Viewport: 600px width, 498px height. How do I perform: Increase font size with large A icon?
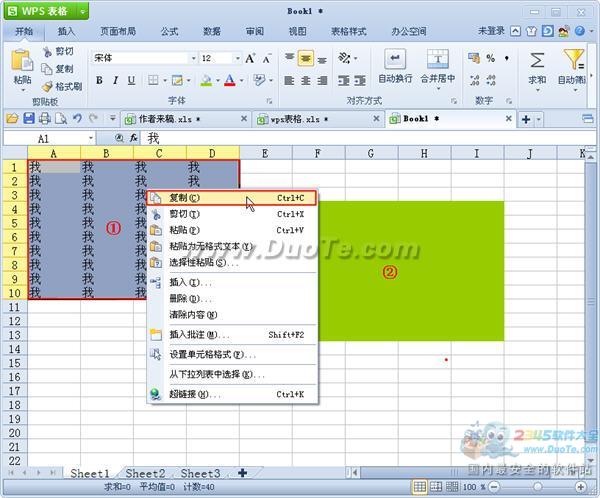pyautogui.click(x=250, y=59)
